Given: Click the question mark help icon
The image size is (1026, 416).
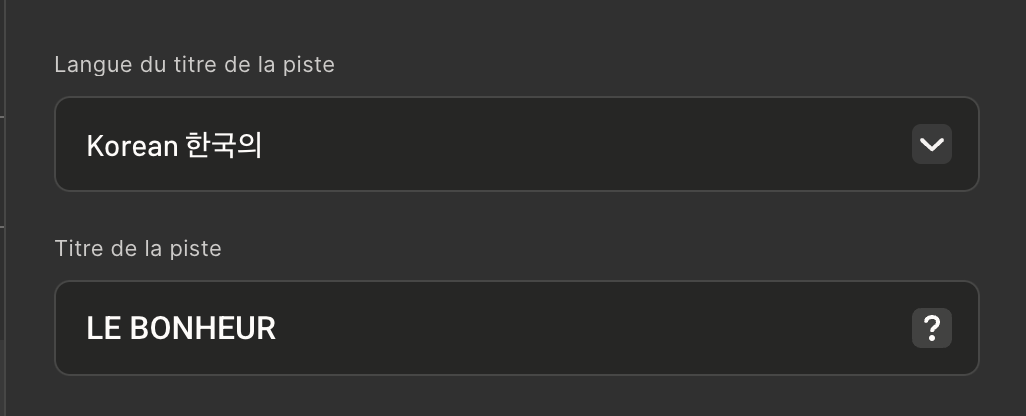Looking at the screenshot, I should (932, 328).
